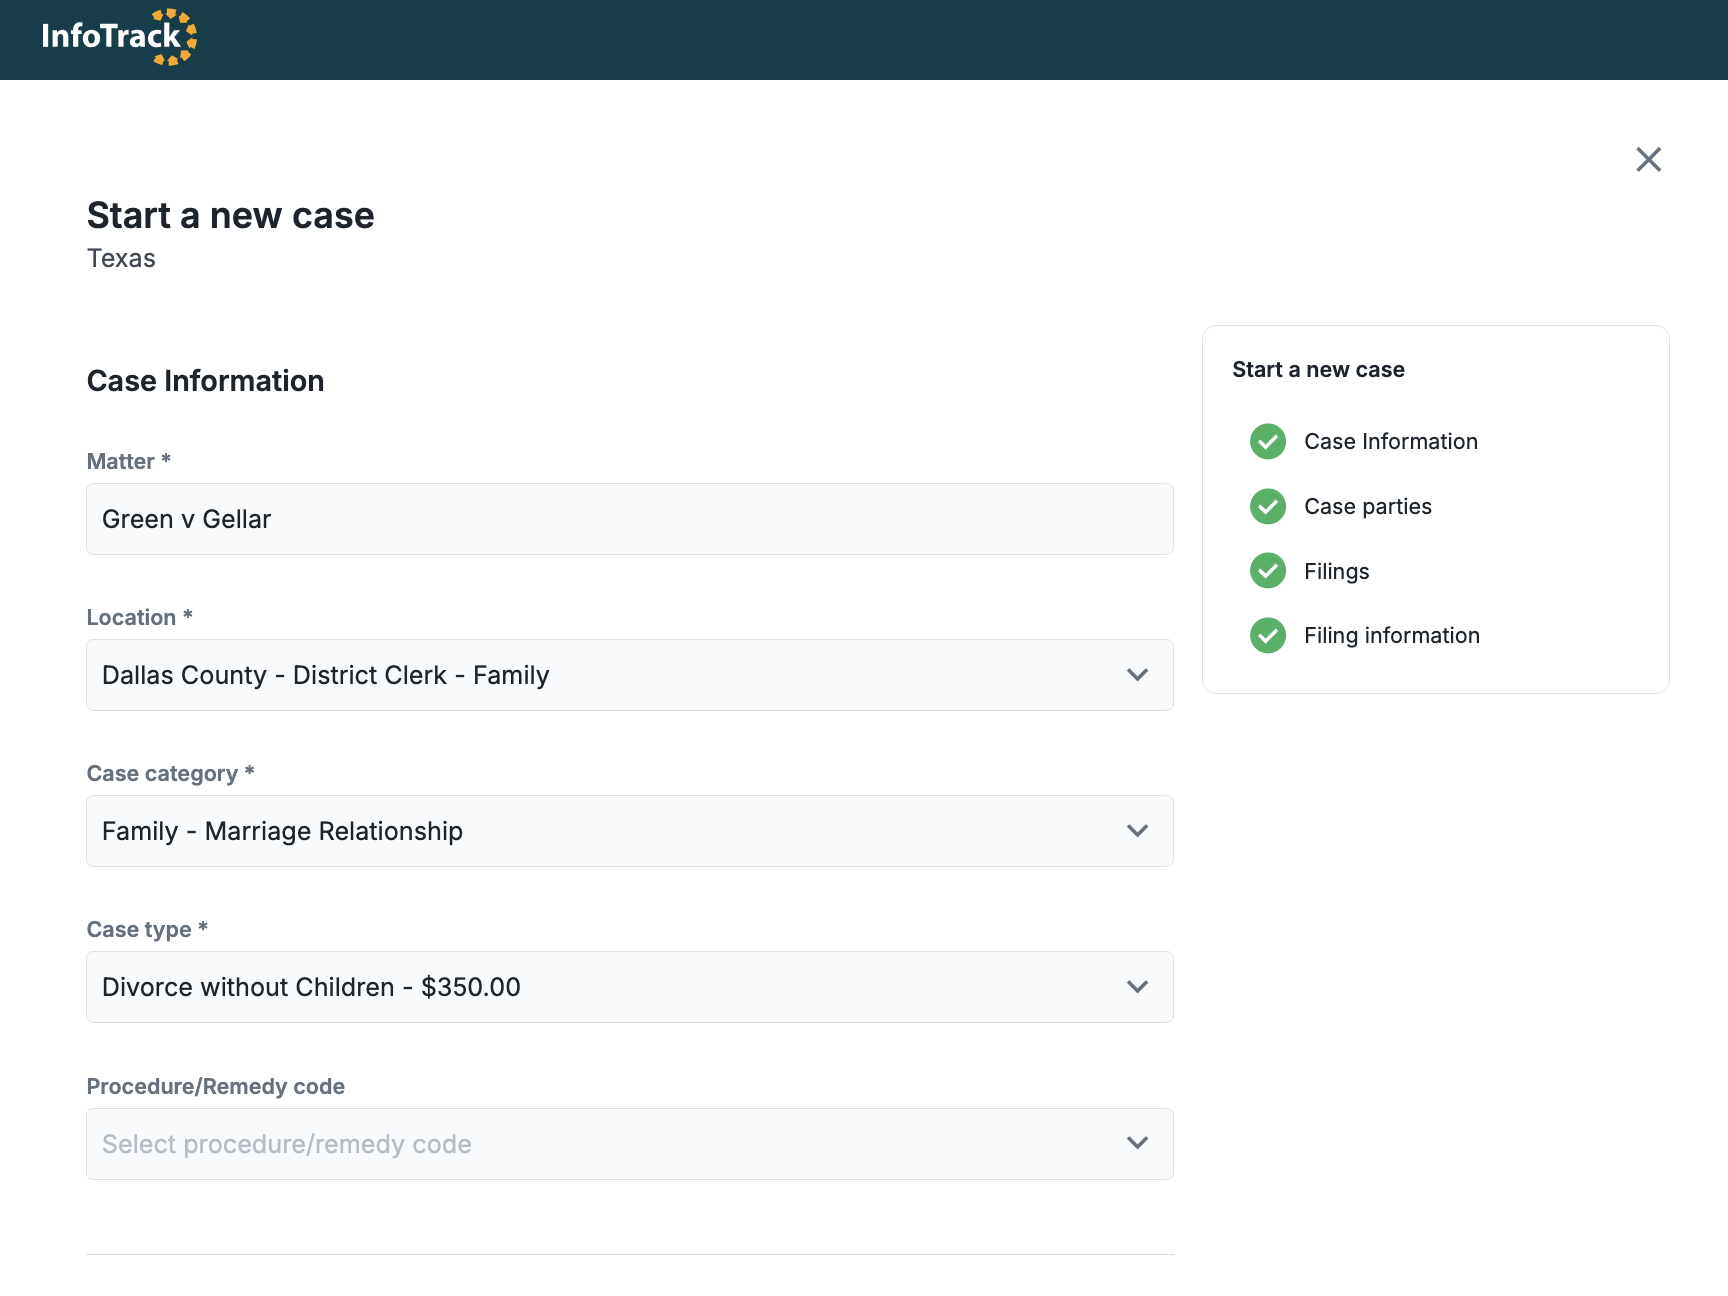Click the green checkmark beside Case parties

click(1267, 506)
